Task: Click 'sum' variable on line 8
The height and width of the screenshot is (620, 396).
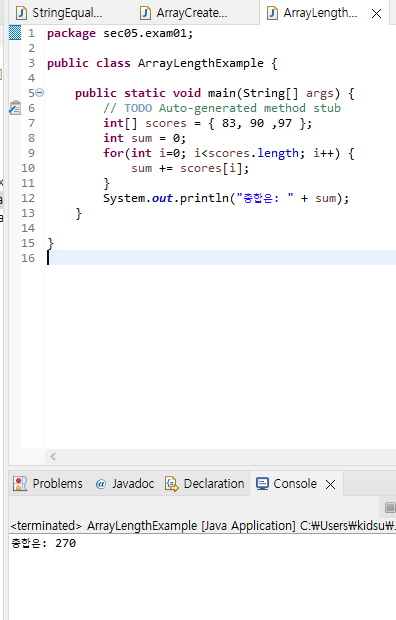Action: point(142,138)
